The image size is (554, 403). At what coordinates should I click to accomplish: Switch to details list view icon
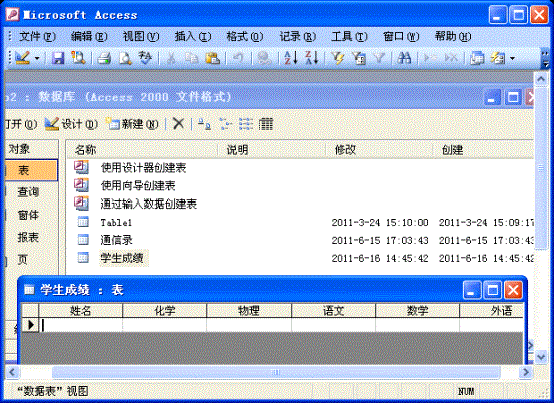click(266, 124)
